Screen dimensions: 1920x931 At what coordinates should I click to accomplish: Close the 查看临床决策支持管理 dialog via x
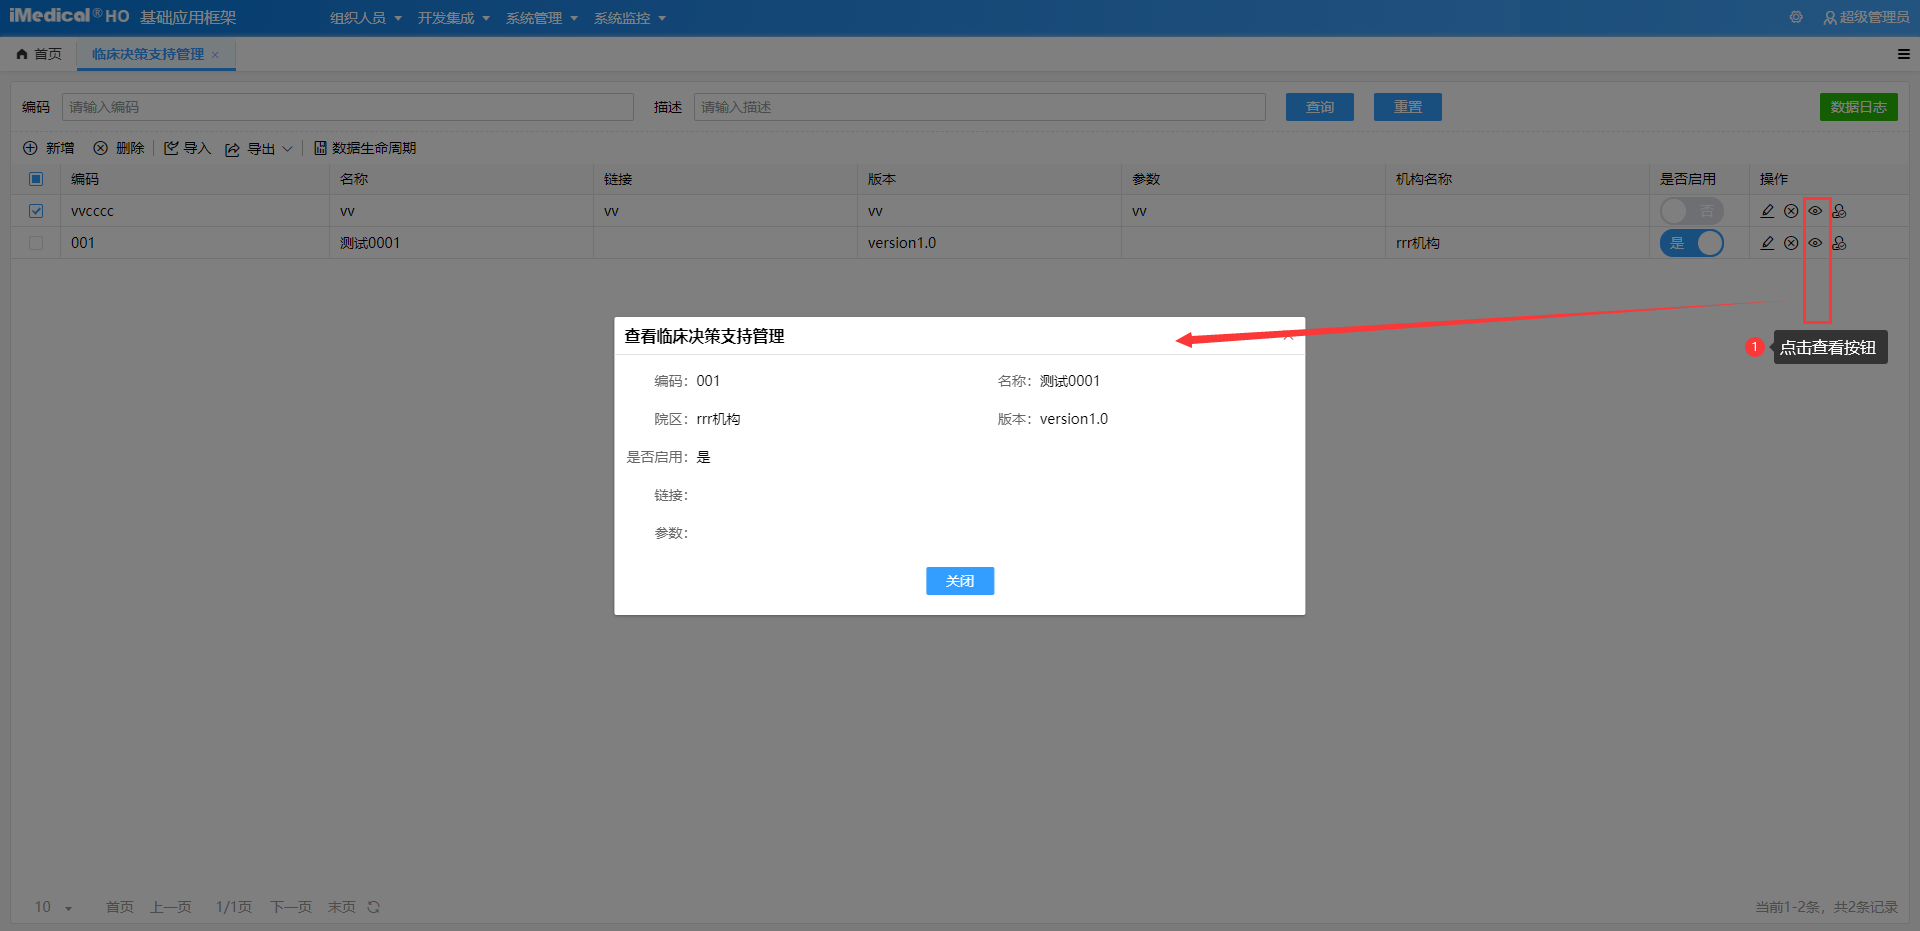coord(1288,336)
